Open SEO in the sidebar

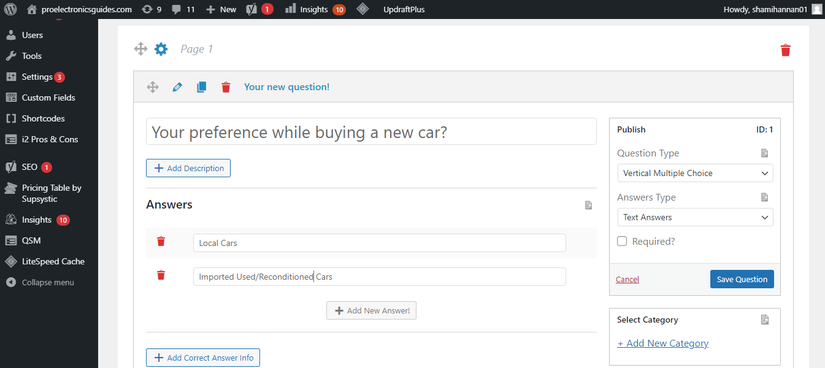pos(29,167)
